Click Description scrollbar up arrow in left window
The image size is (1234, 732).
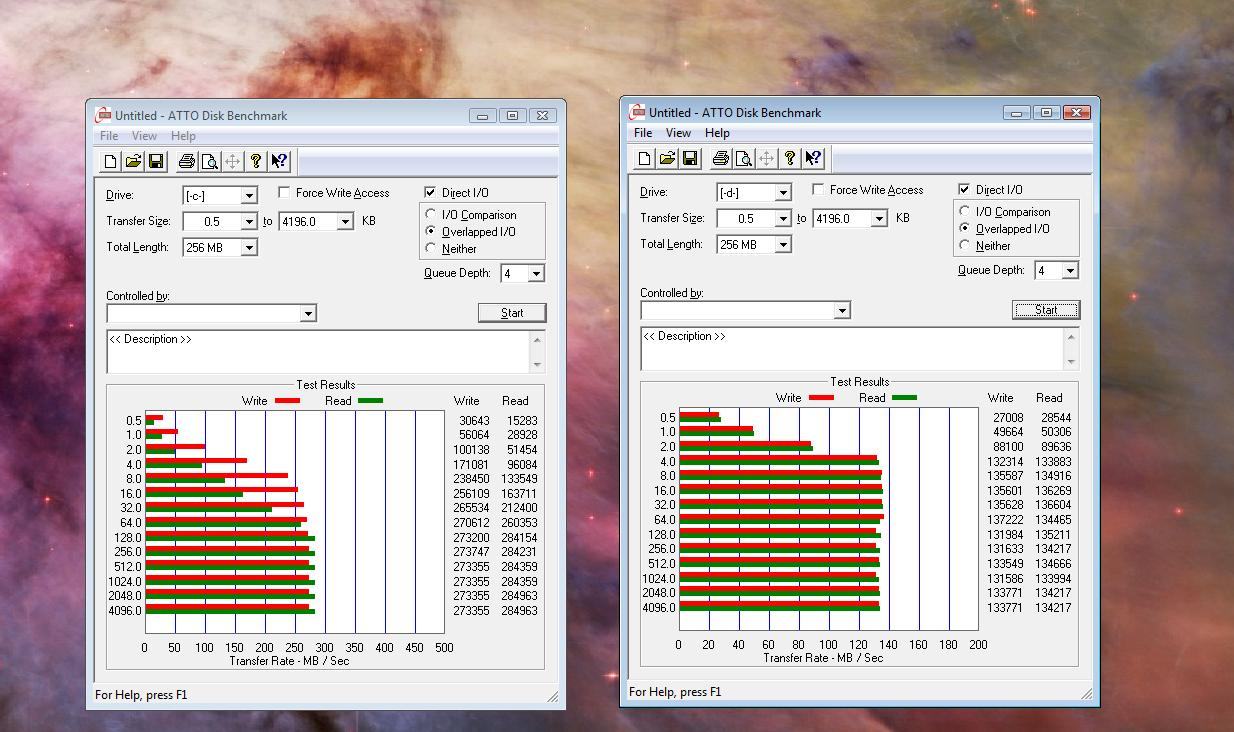point(537,340)
